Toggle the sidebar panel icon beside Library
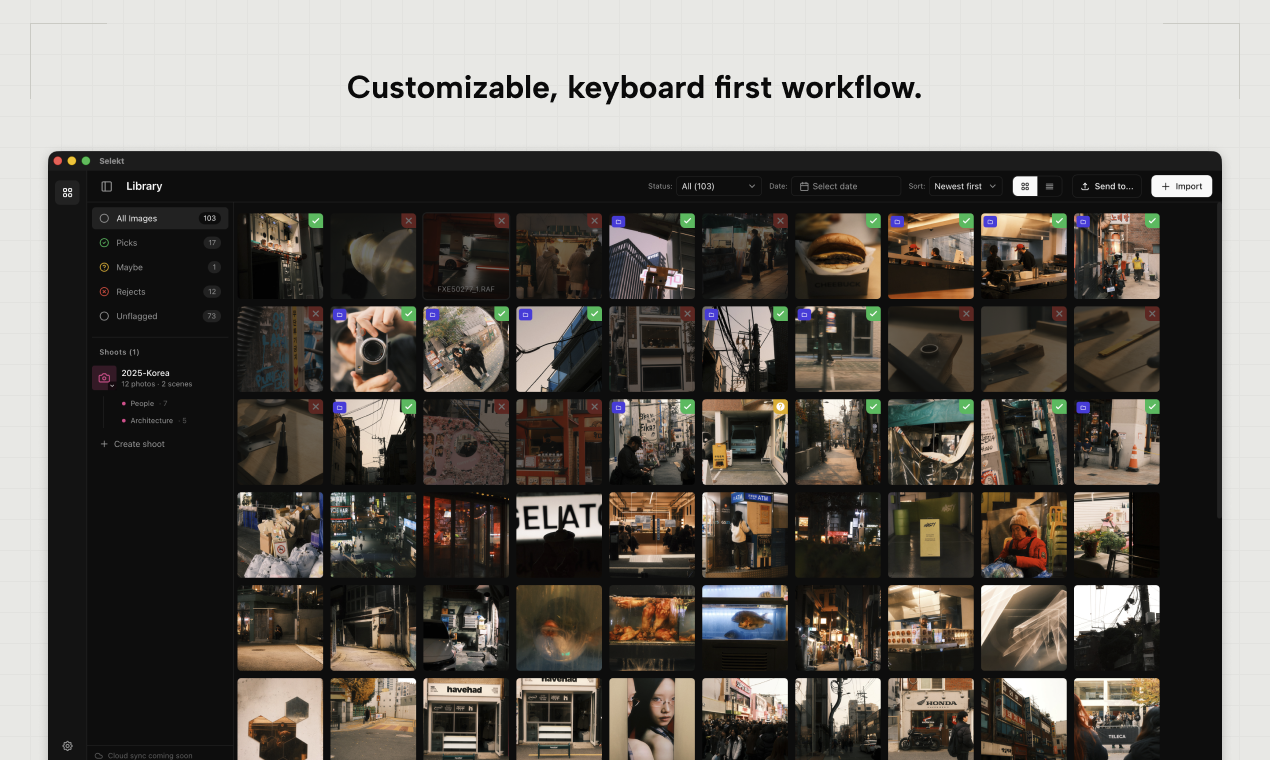 (107, 186)
